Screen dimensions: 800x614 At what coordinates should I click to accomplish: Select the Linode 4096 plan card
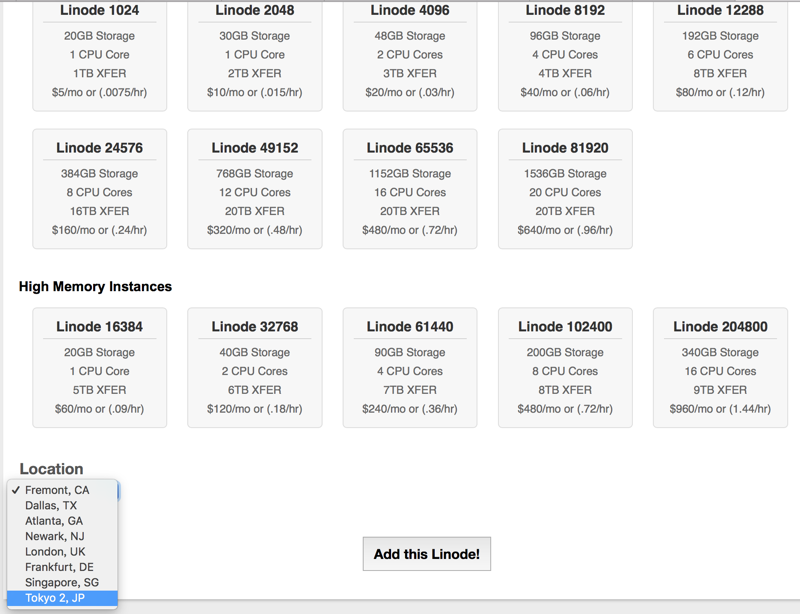(x=410, y=55)
